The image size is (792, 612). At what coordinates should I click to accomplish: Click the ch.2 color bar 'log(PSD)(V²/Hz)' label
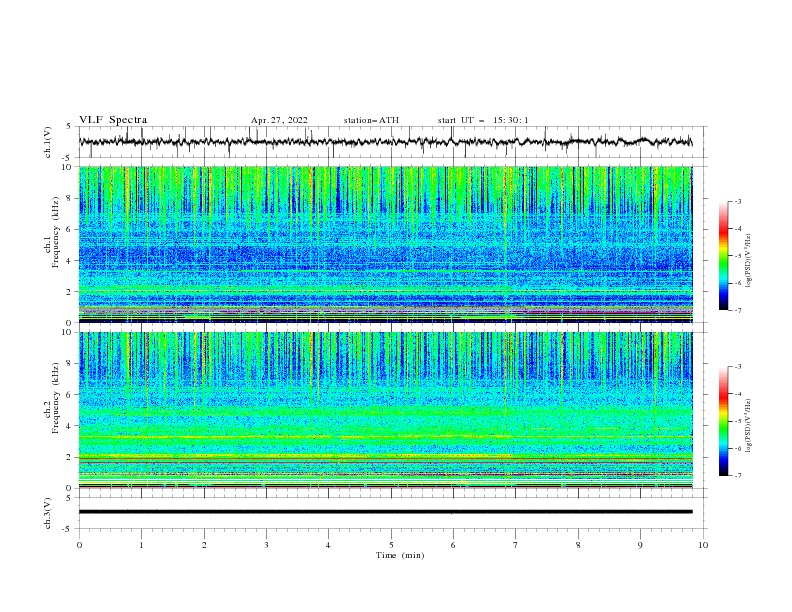[x=748, y=426]
